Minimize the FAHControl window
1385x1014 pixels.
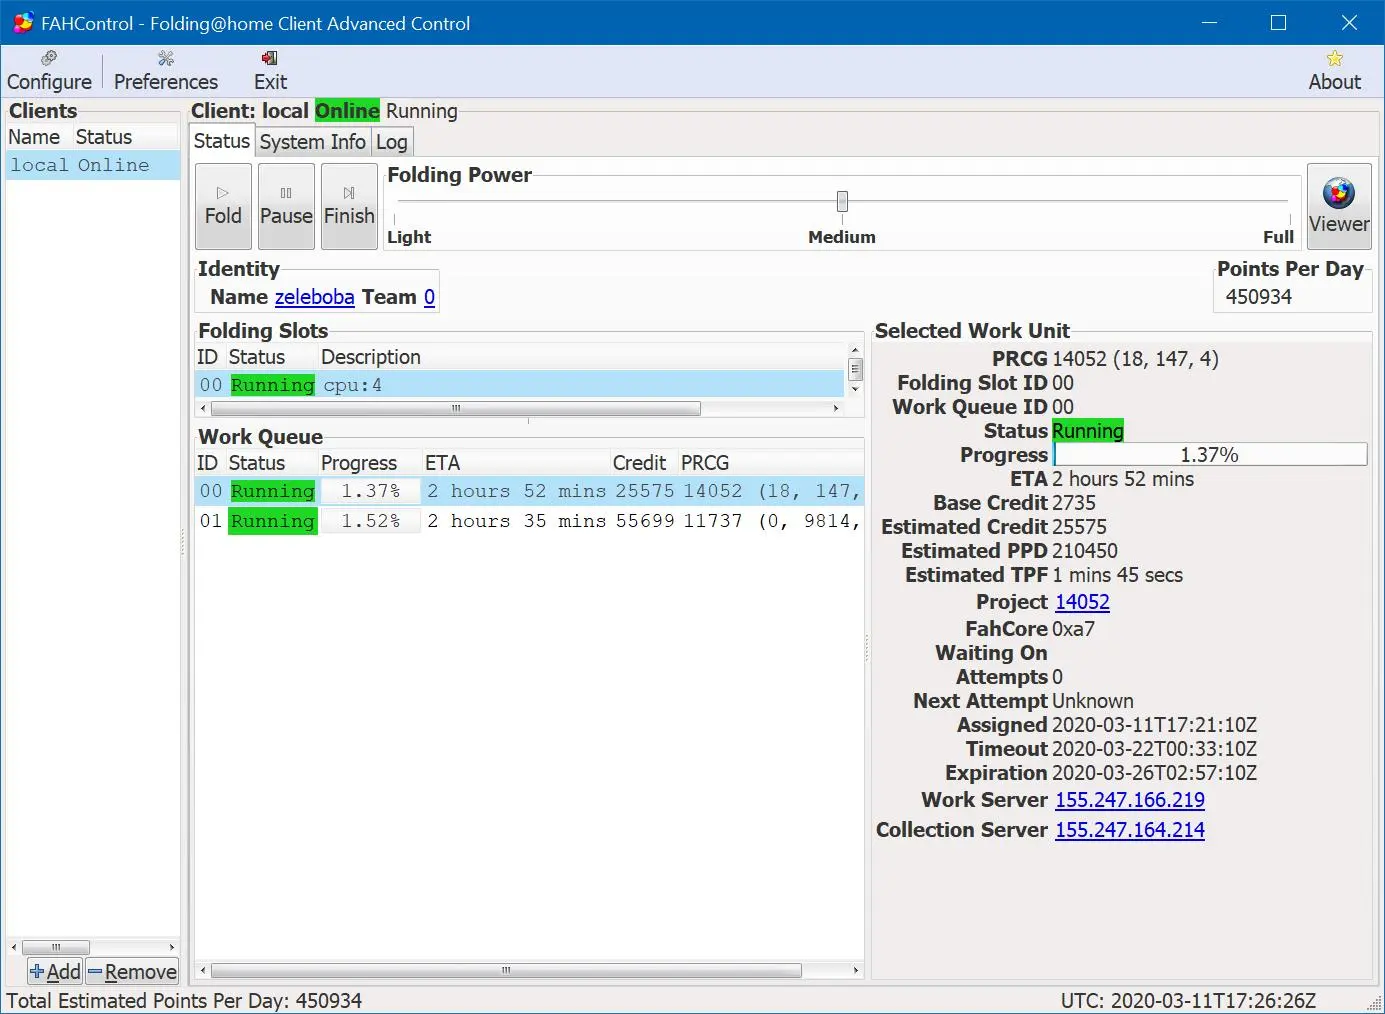(1209, 23)
